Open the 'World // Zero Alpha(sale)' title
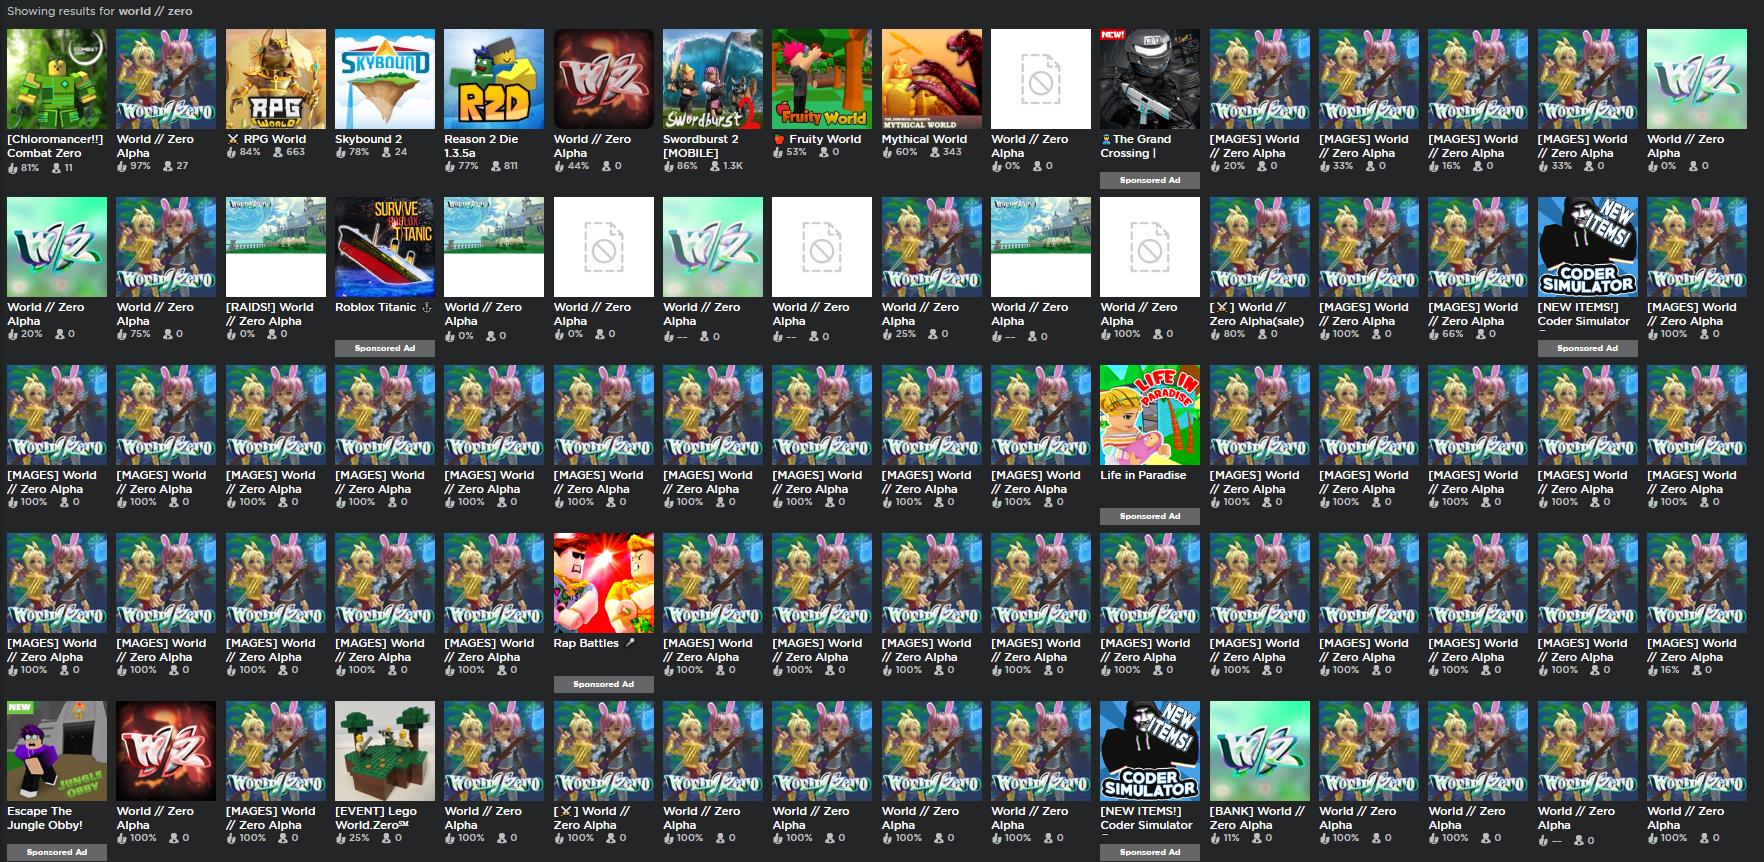This screenshot has width=1764, height=862. [x=1257, y=314]
